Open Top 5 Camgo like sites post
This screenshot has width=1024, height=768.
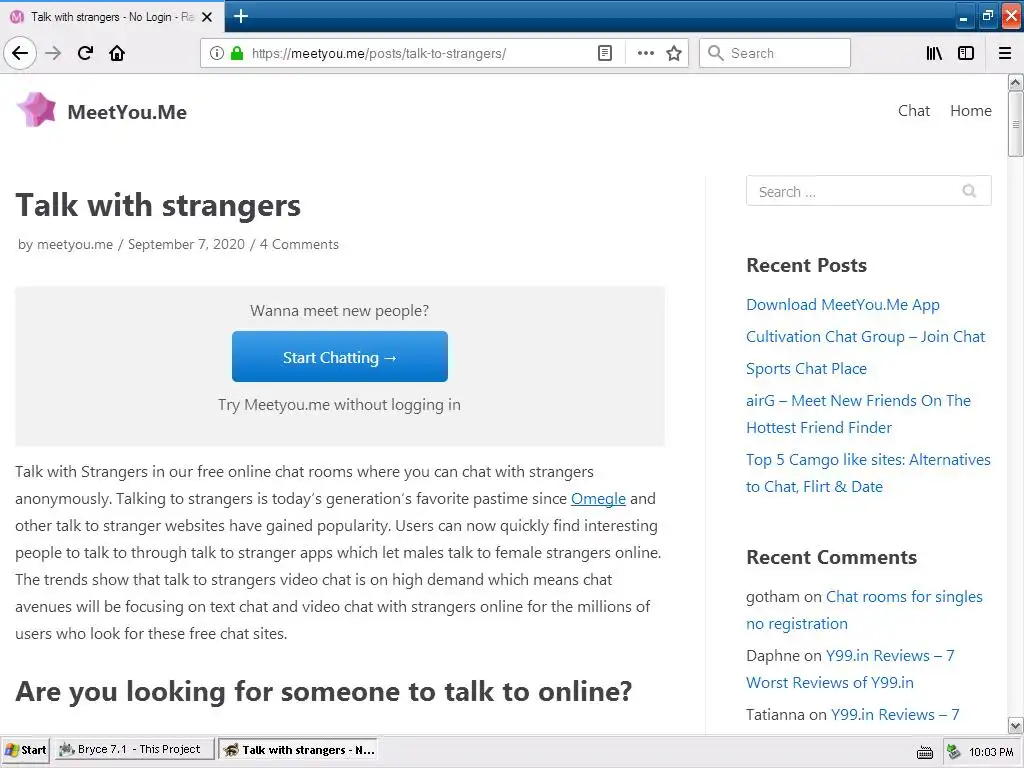[868, 473]
